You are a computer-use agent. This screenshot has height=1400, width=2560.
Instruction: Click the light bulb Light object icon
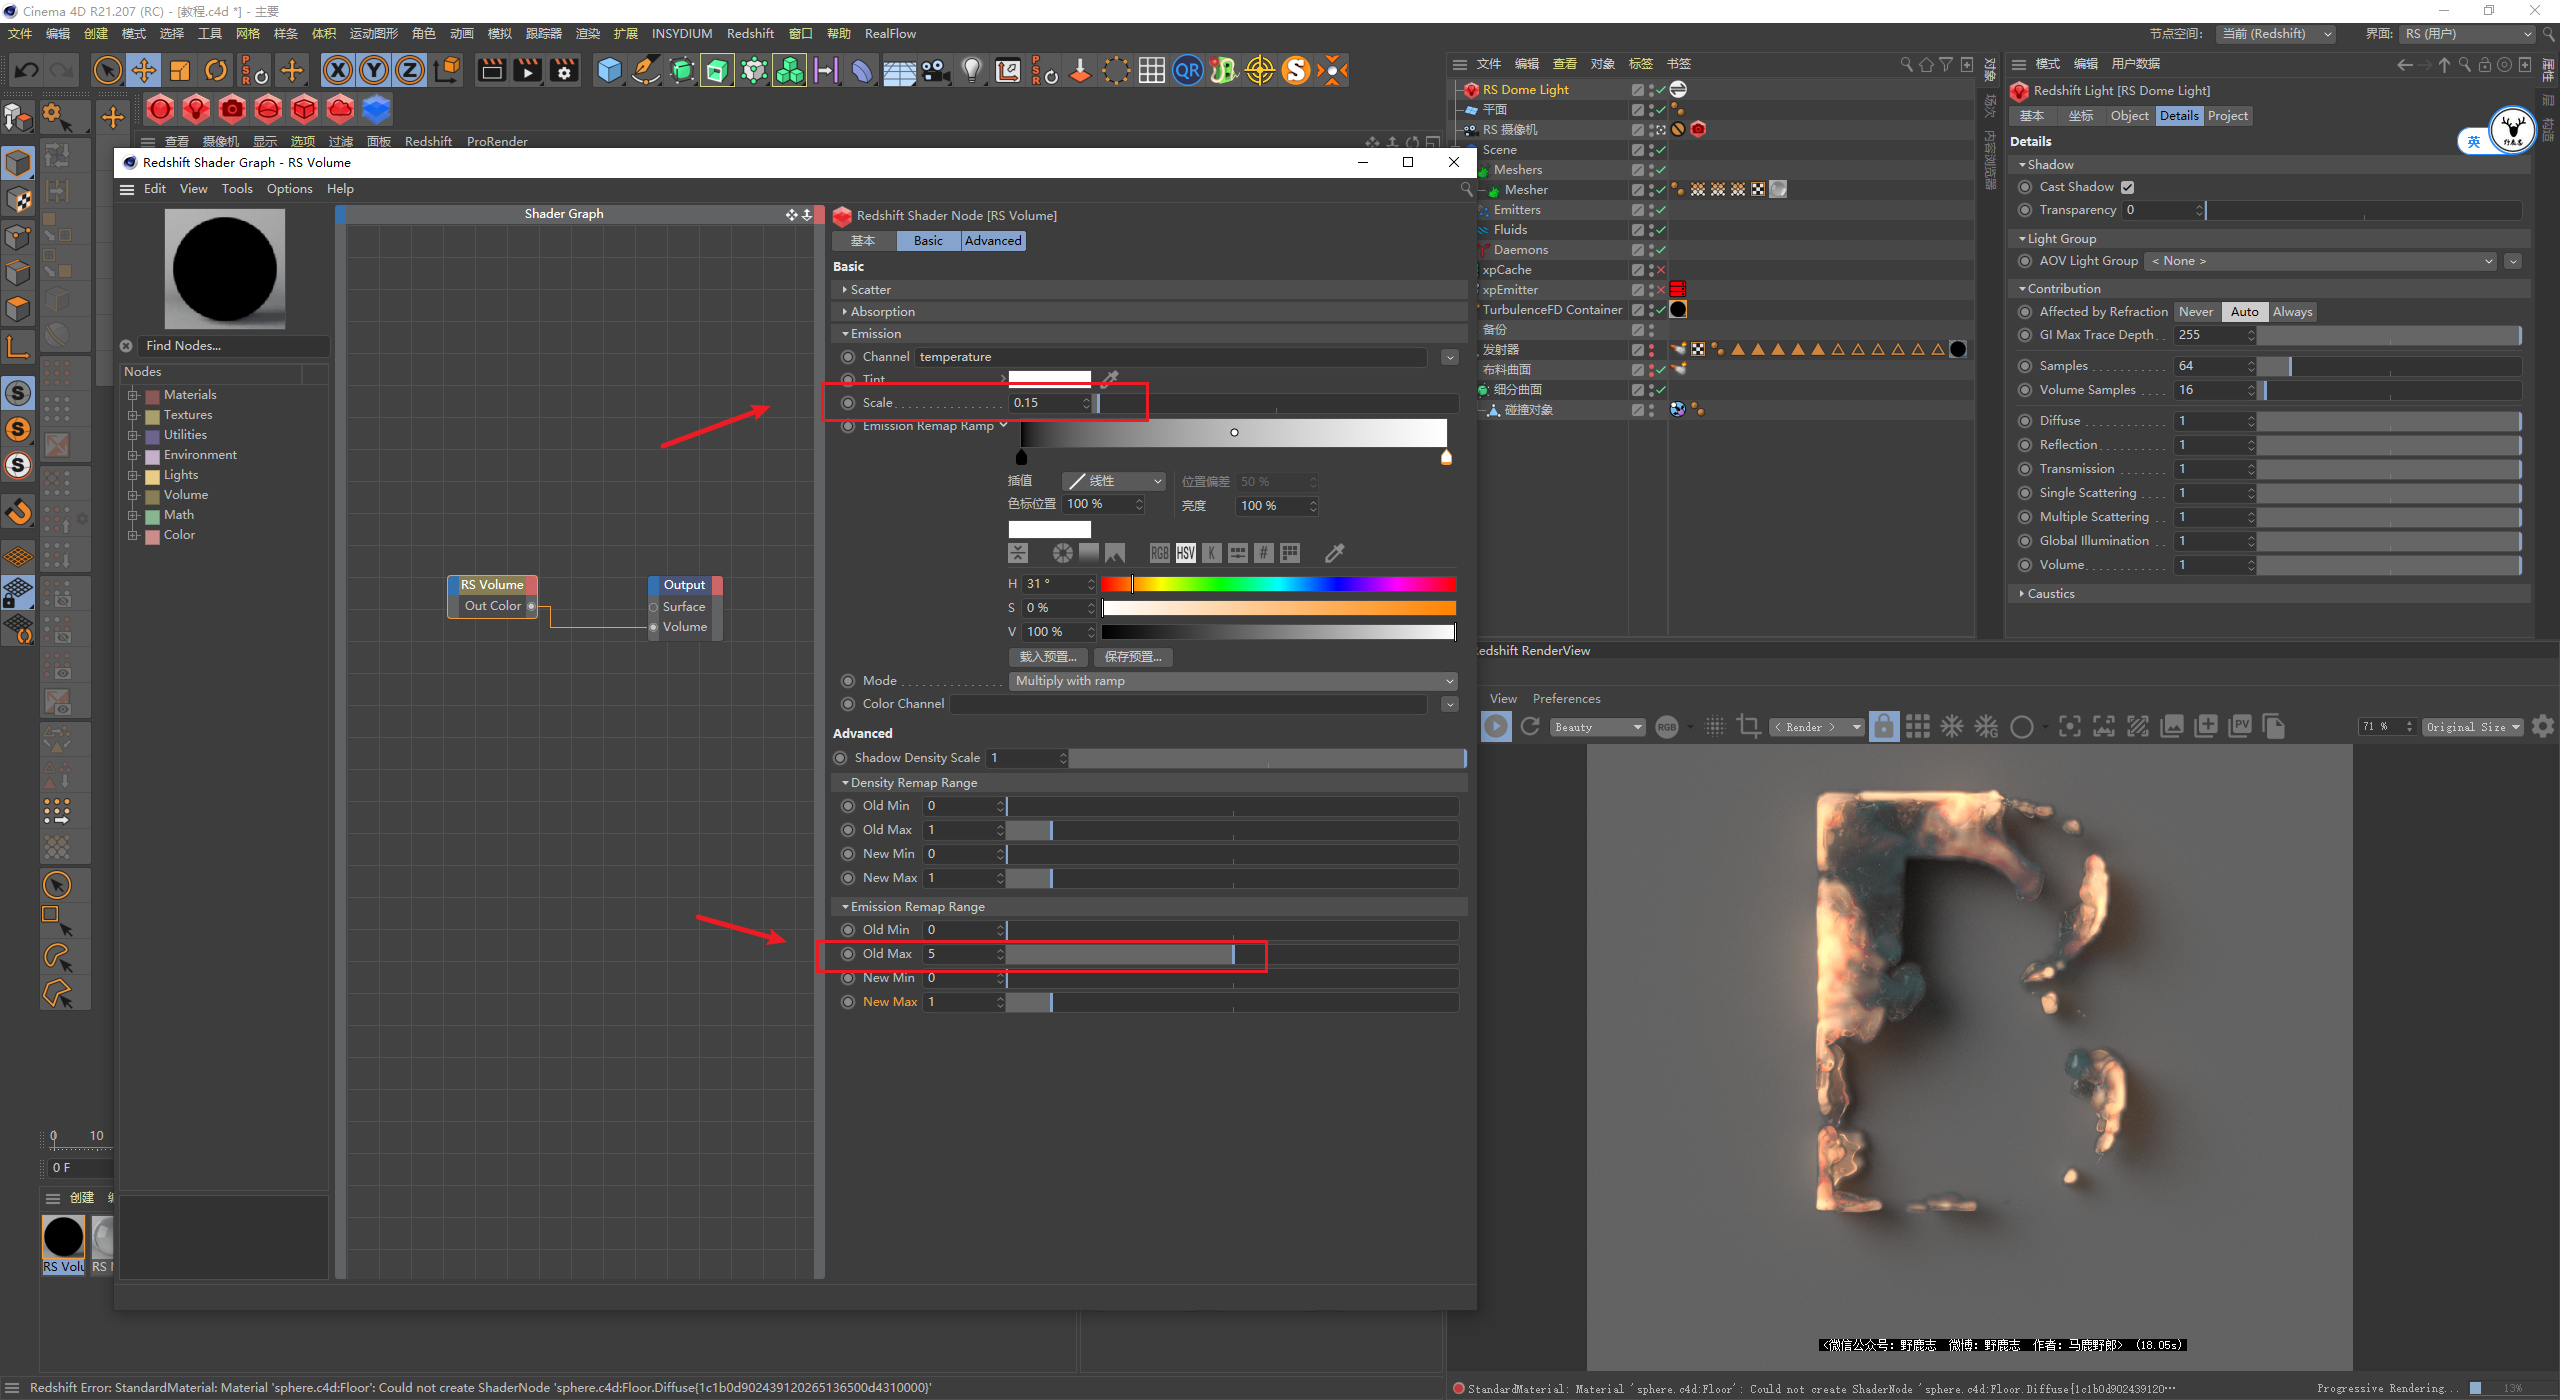click(x=971, y=70)
